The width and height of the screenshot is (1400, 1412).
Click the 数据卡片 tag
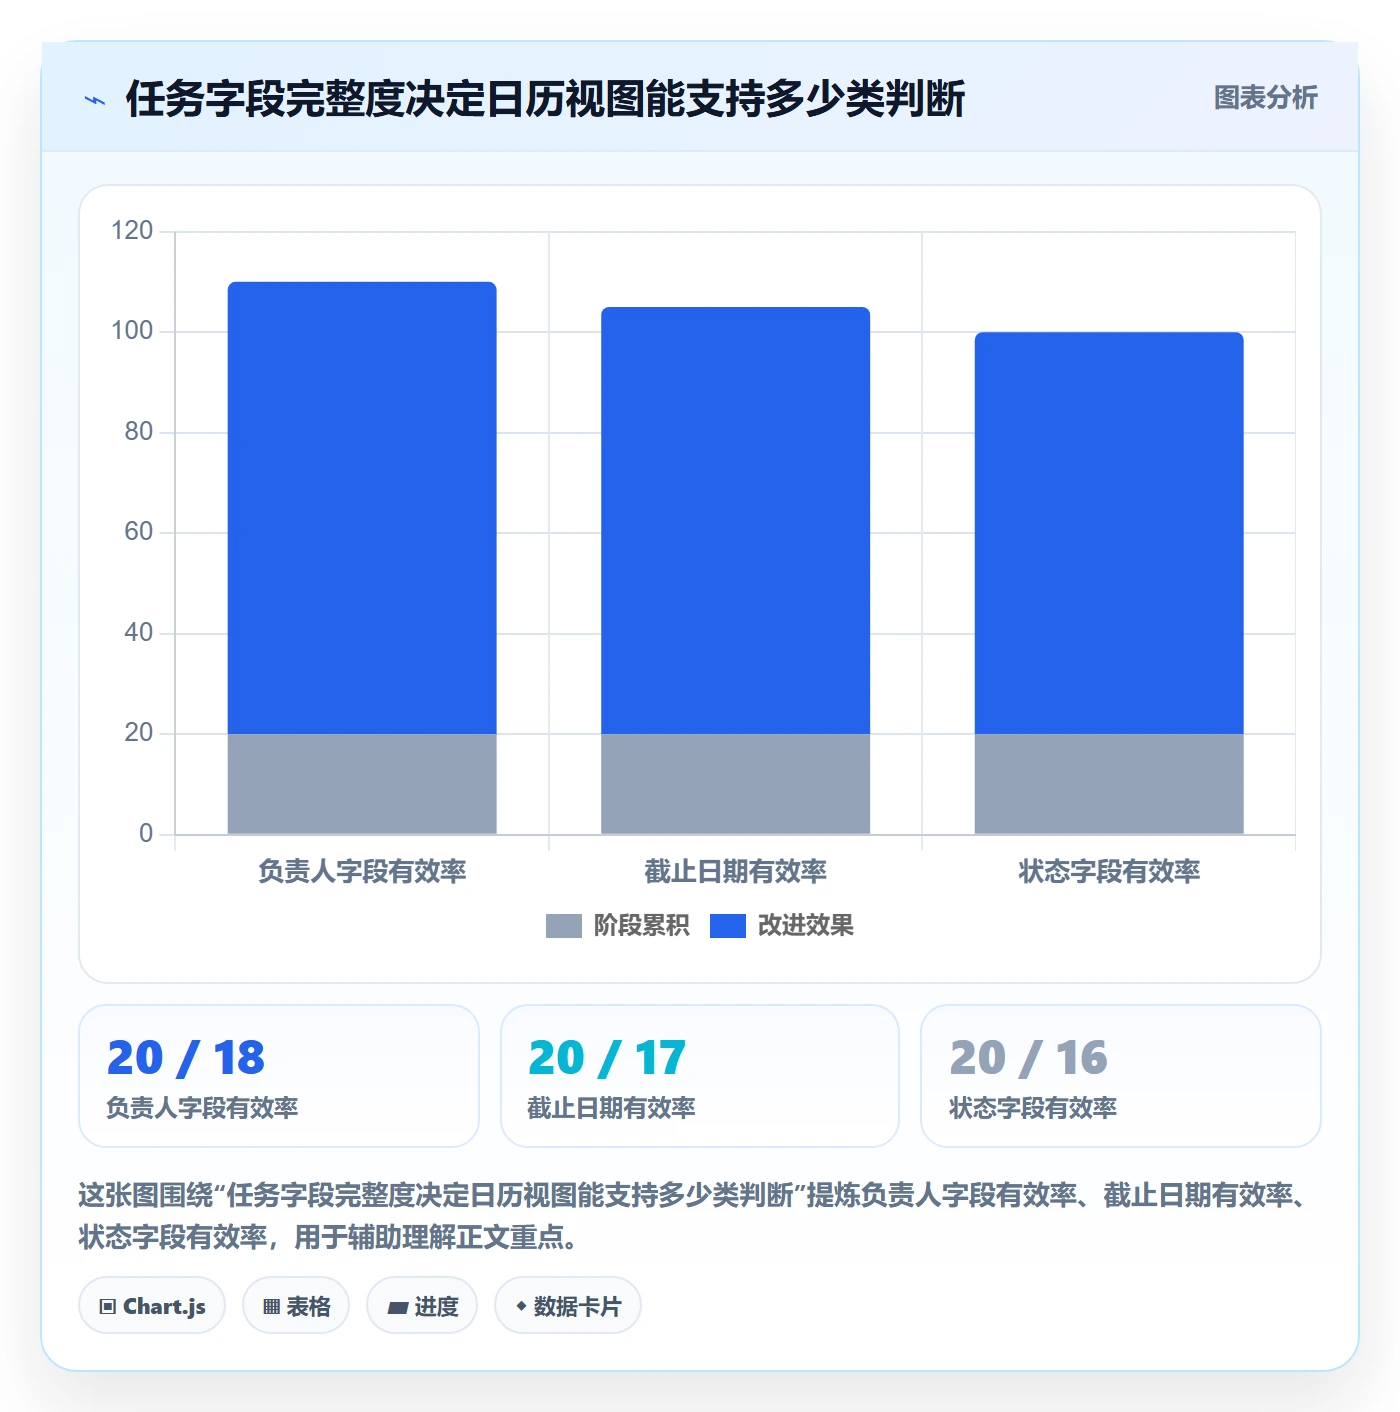click(x=568, y=1306)
